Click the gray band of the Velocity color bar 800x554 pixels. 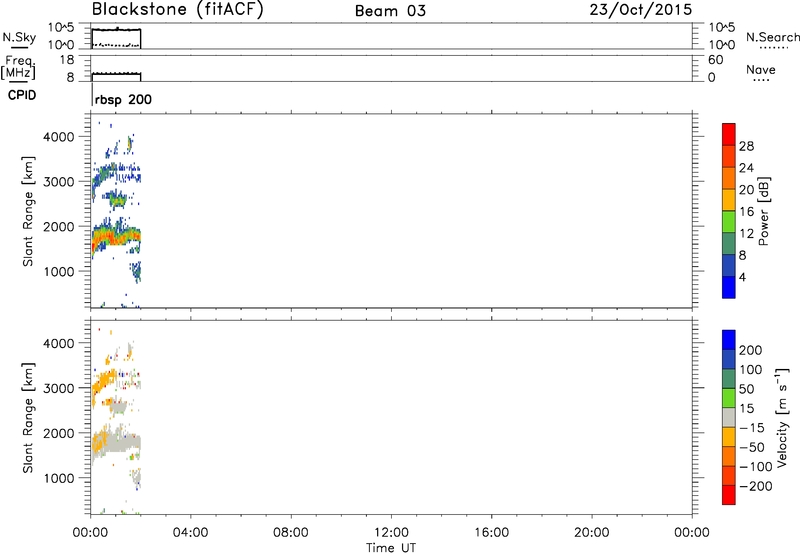click(729, 418)
